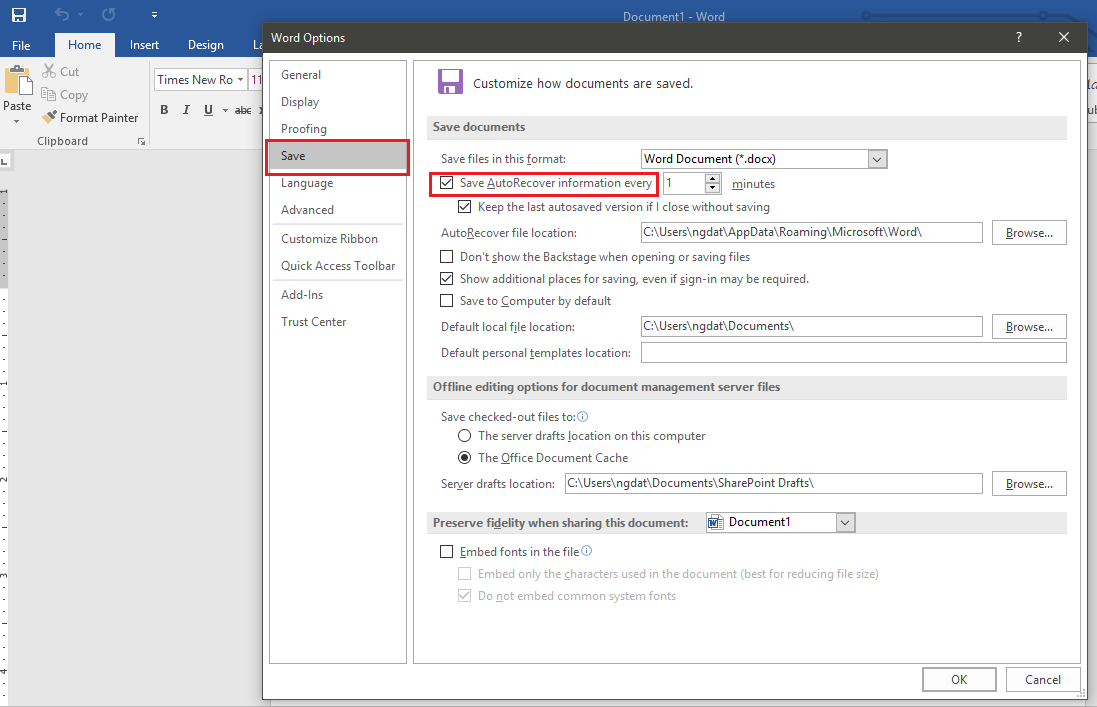Screen dimensions: 1097x707
Task: Toggle Bold formatting
Action: (164, 110)
